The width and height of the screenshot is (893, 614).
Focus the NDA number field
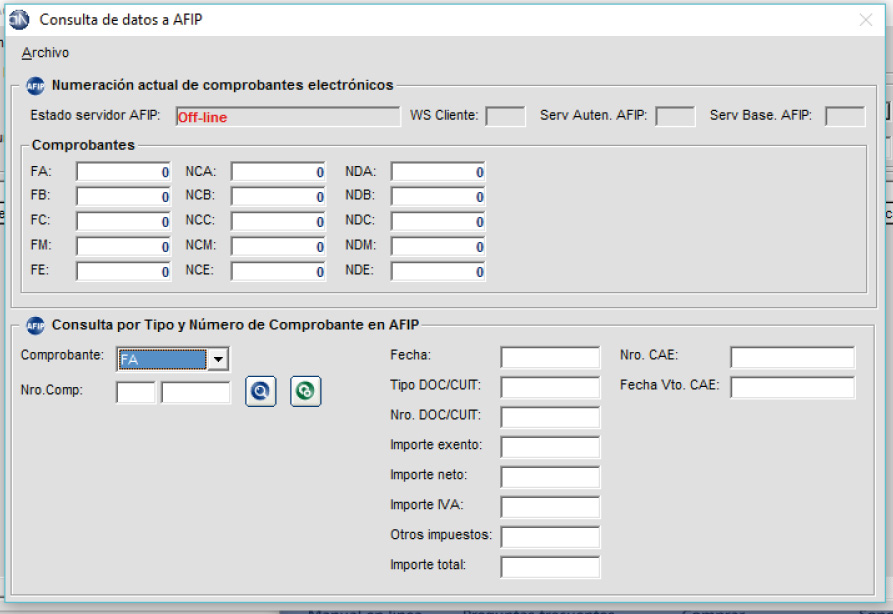coord(438,172)
